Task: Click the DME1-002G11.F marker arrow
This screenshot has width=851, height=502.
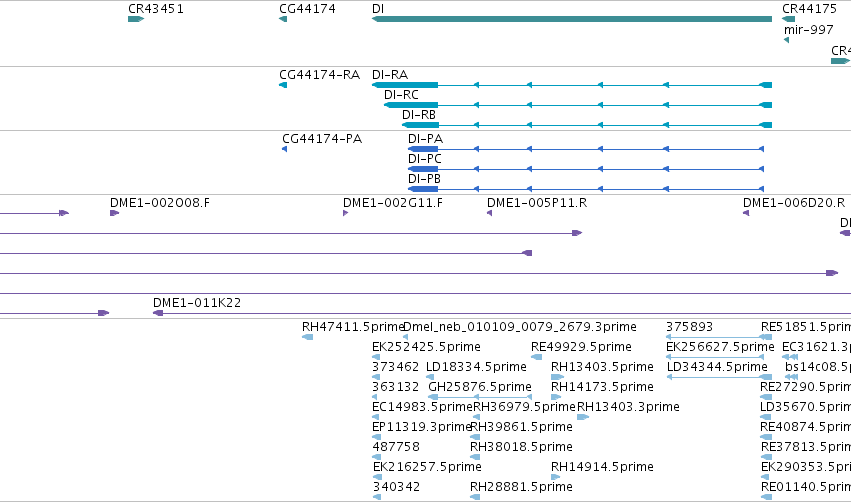Action: [345, 213]
